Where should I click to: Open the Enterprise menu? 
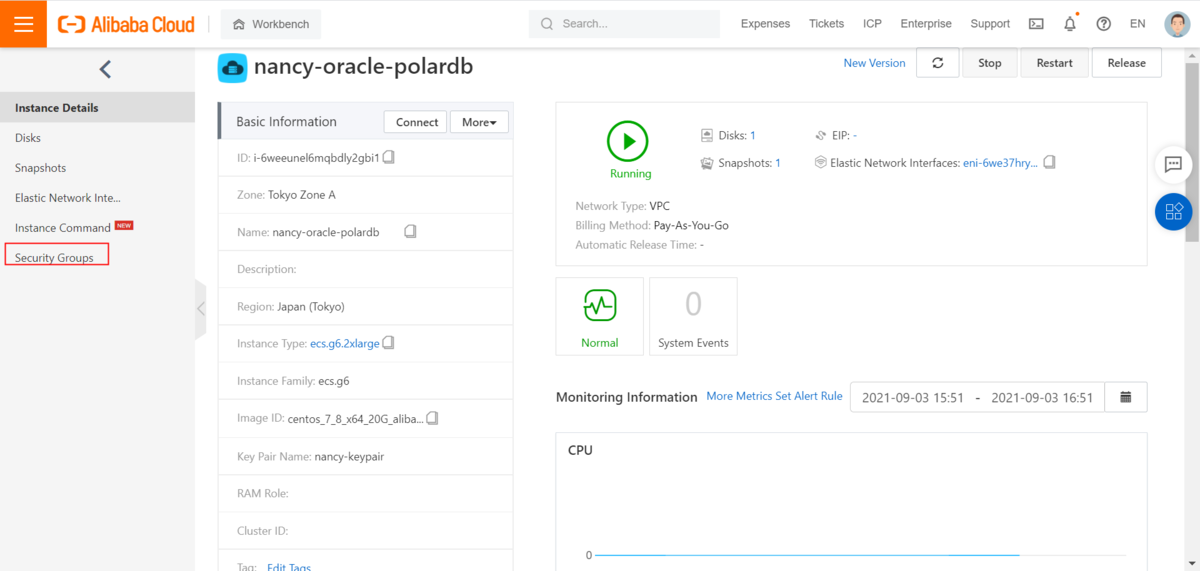click(x=926, y=24)
